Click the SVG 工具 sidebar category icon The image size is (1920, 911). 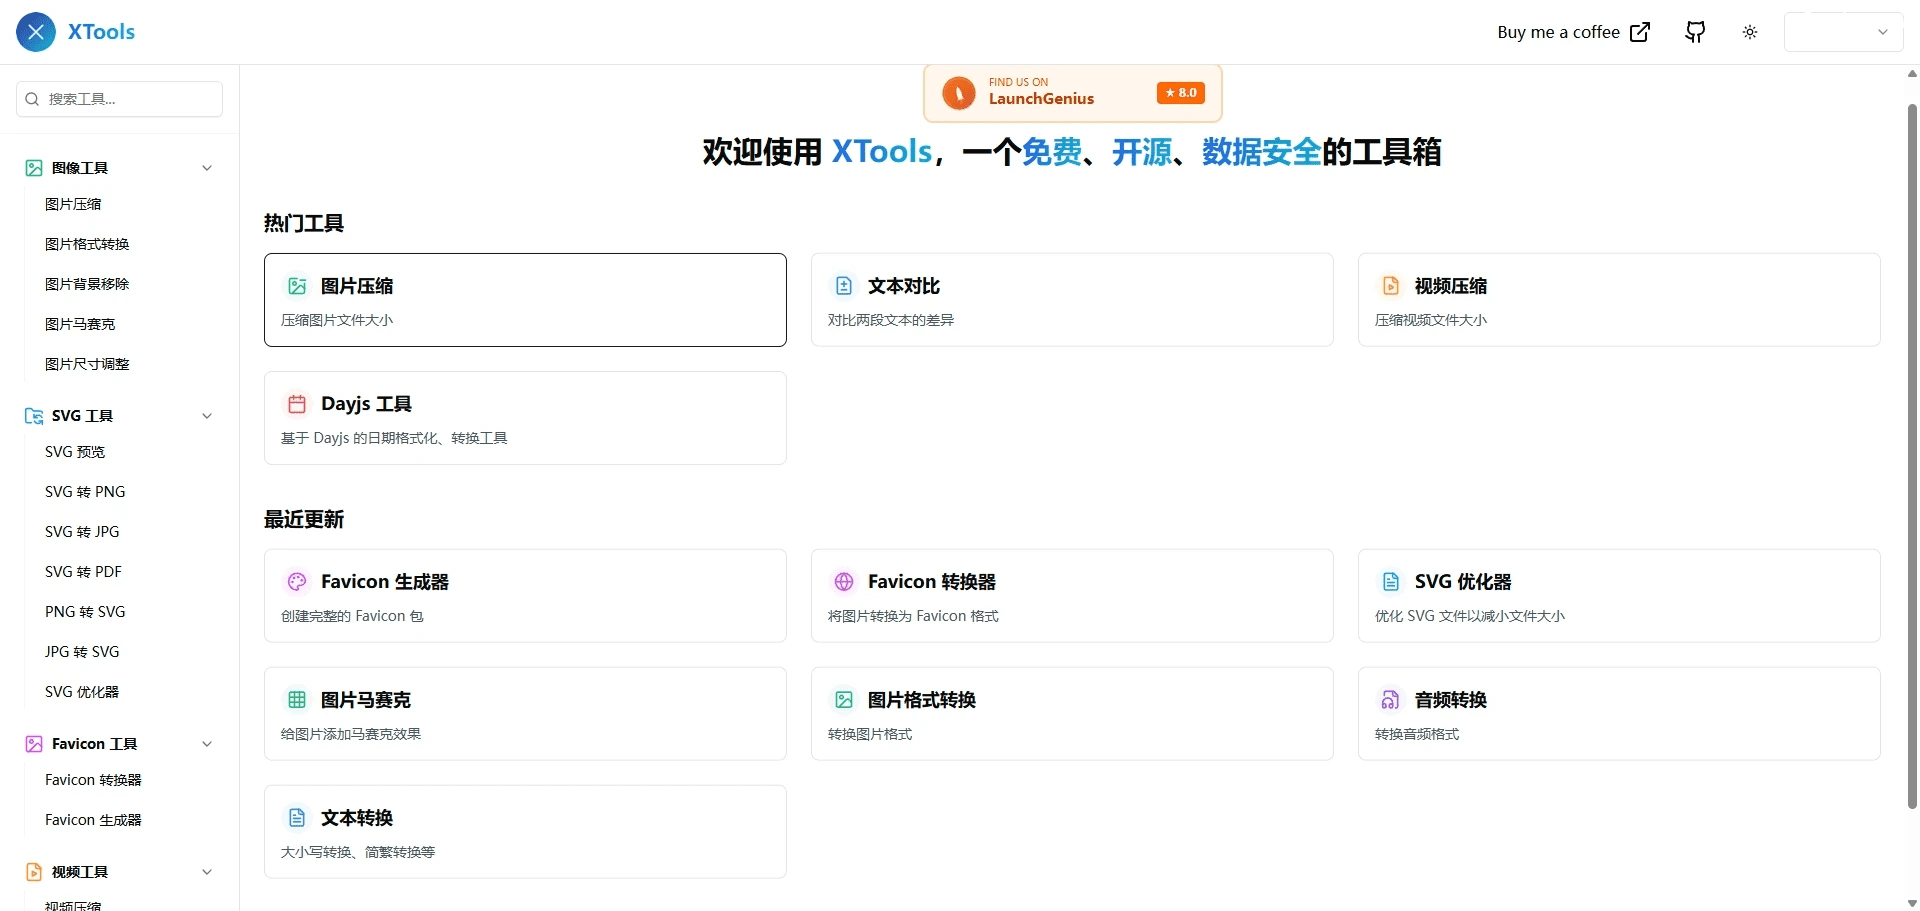[34, 416]
